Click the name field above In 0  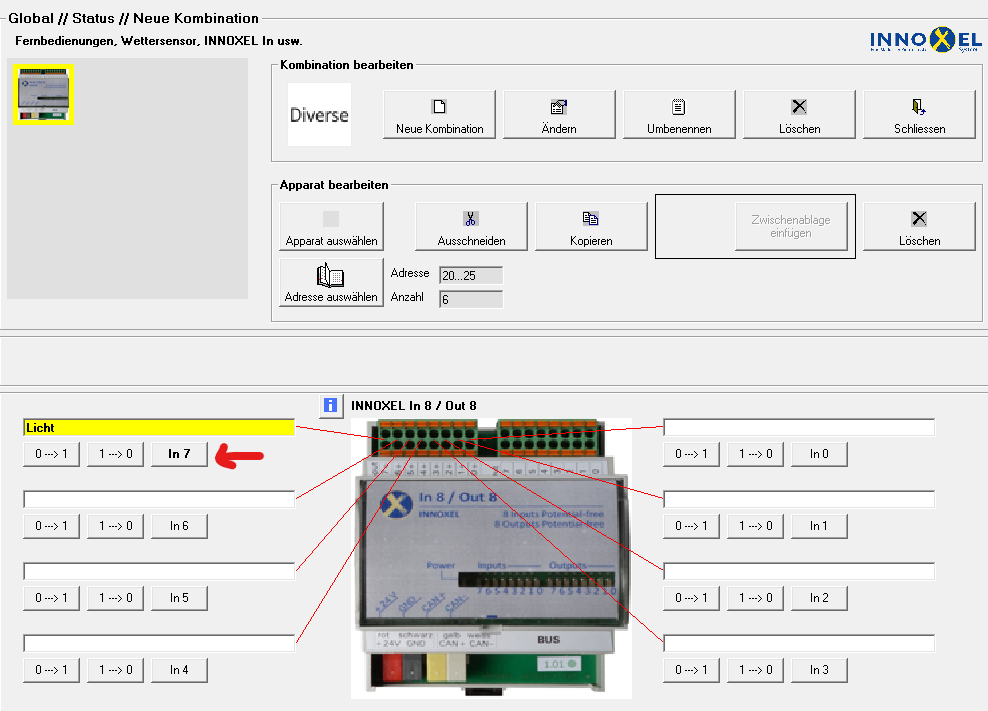coord(799,427)
